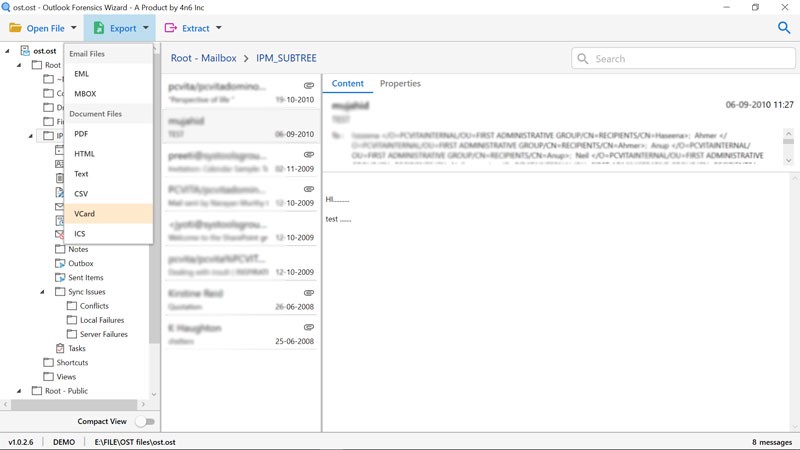Click the Conflicts folder icon
The width and height of the screenshot is (800, 450).
[x=71, y=306]
